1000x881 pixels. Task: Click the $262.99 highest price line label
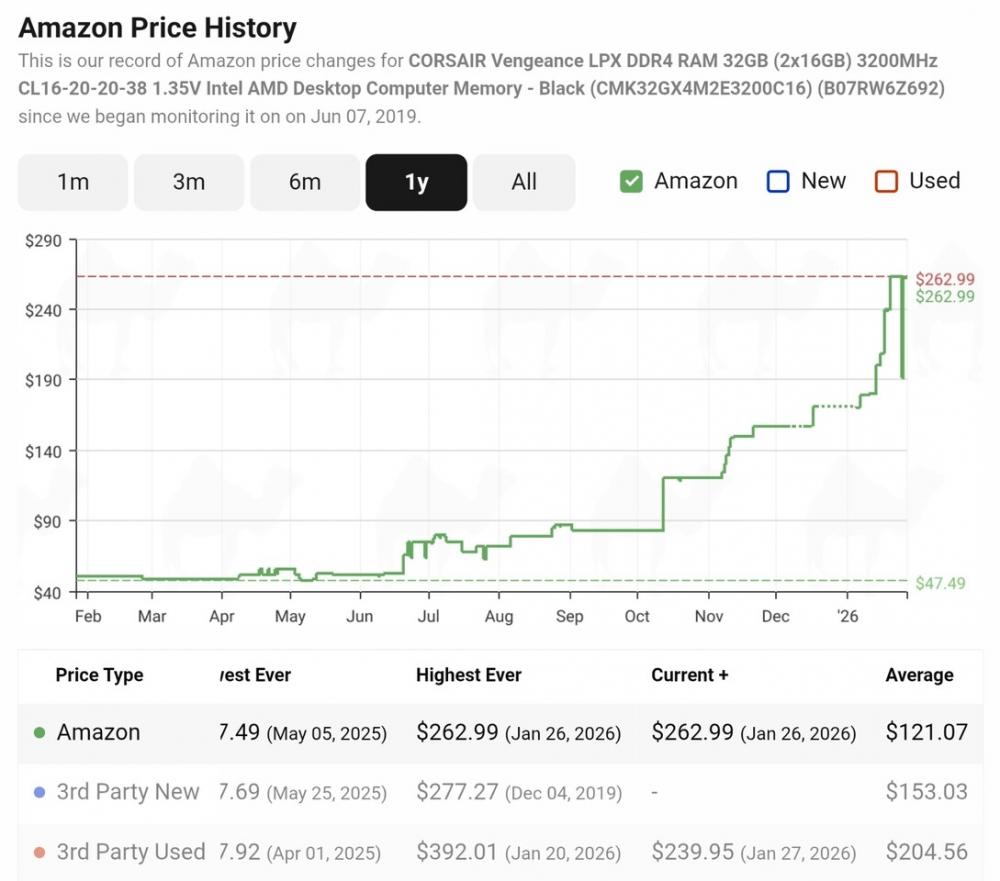[945, 278]
